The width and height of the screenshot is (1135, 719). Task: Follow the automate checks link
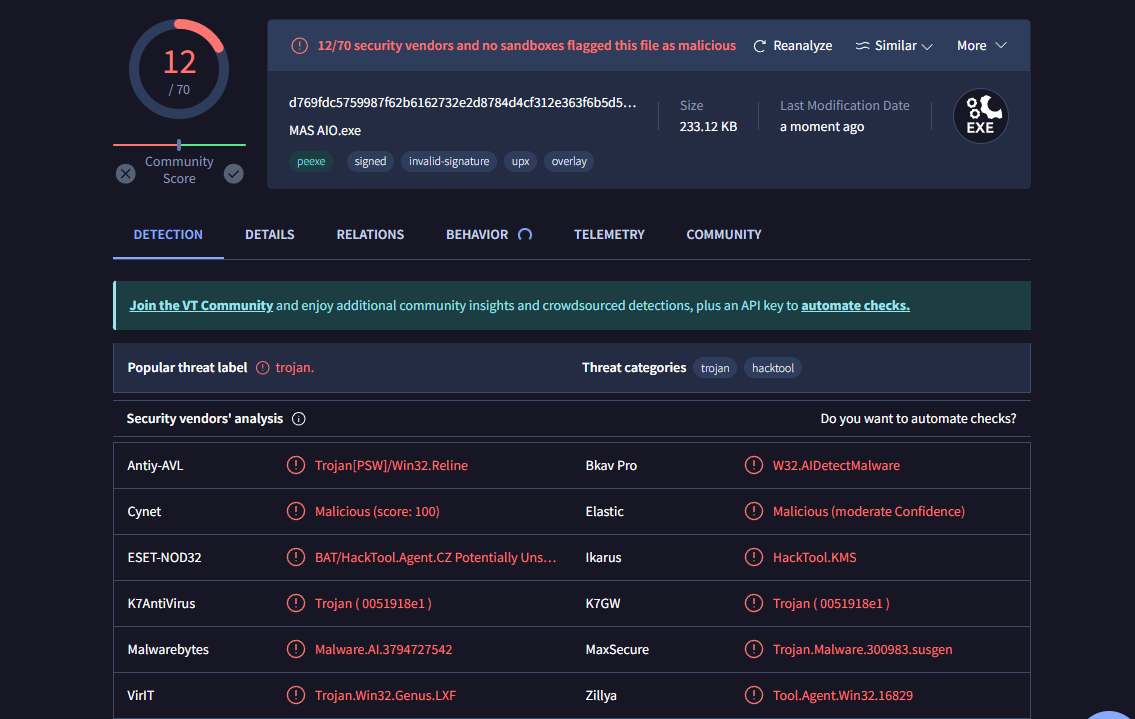click(x=855, y=306)
